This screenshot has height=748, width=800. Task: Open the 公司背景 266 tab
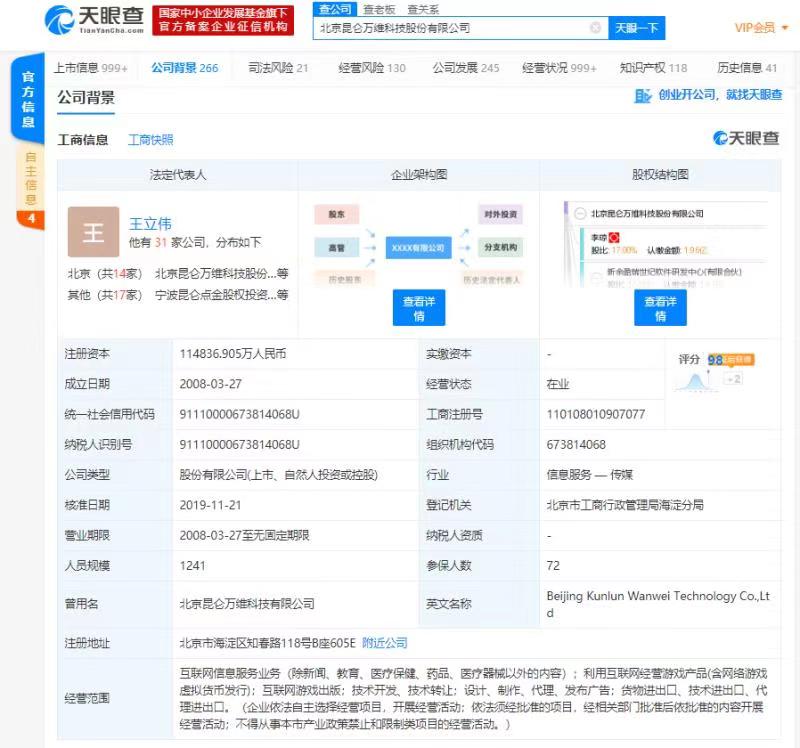tap(185, 68)
